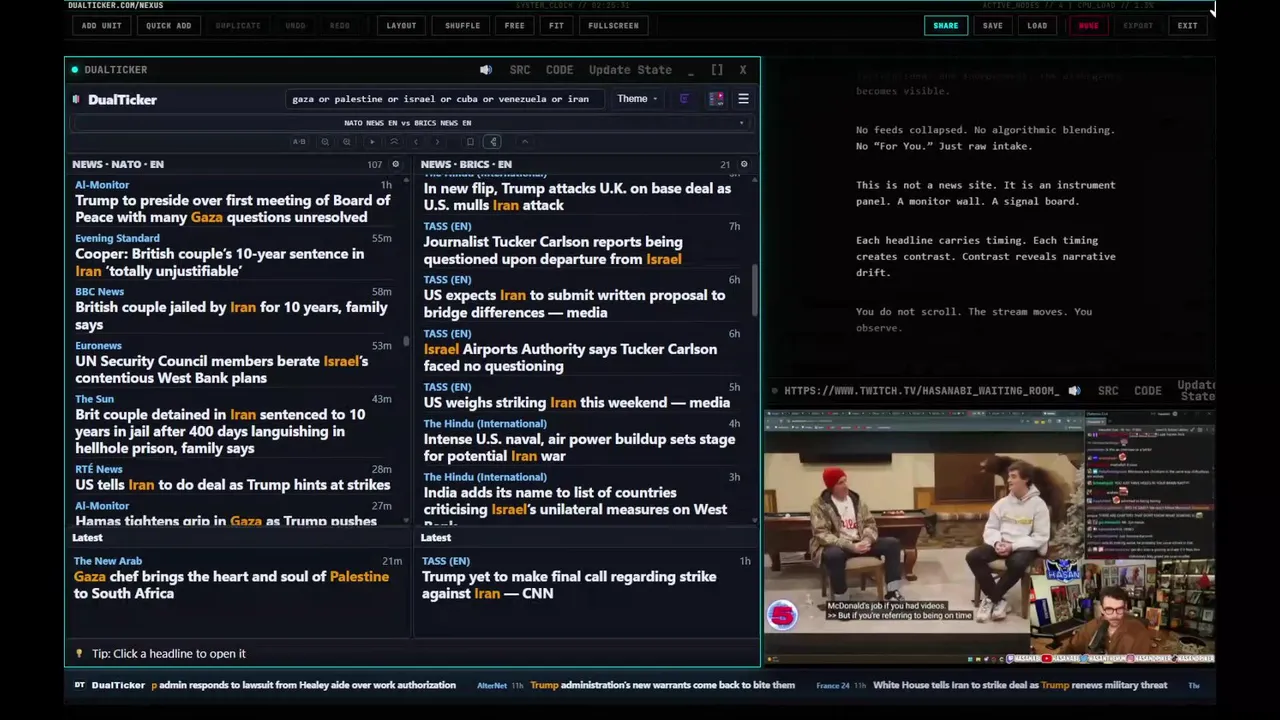Toggle FULLSCREEN mode
The height and width of the screenshot is (720, 1280).
(x=613, y=26)
